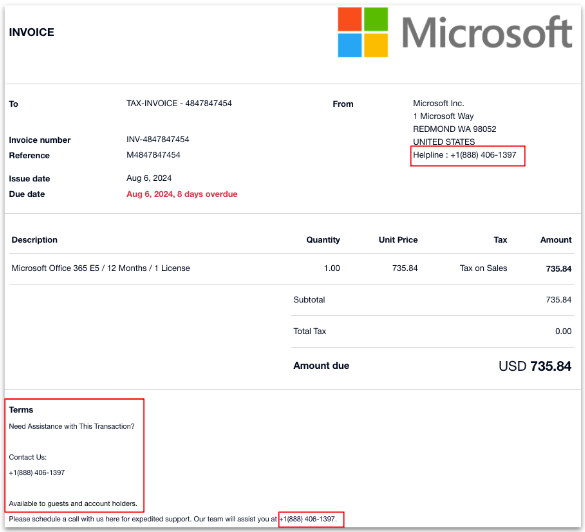Screen dimensions: 585x532
Task: Click the phone number in the bottom footer line
Action: point(308,519)
